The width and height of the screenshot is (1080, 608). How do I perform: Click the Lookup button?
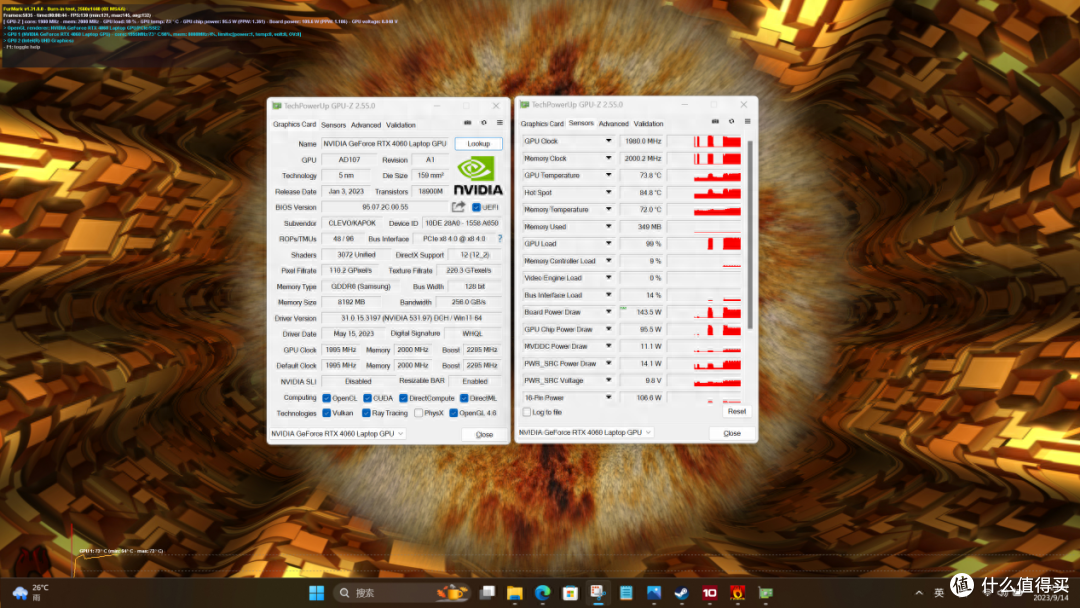point(479,144)
